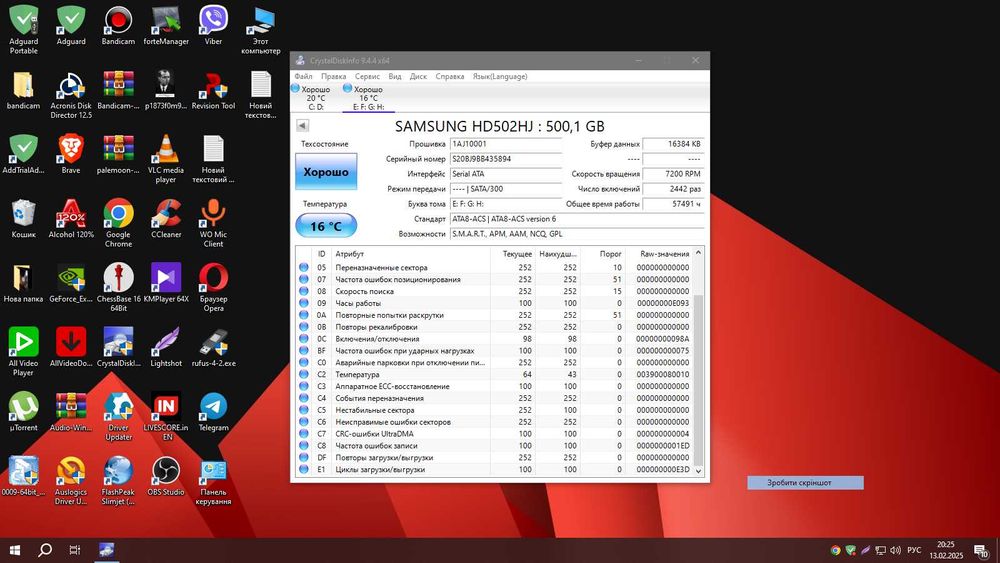Click the scrollbar up arrow in attribute list
The width and height of the screenshot is (1000, 563).
pos(698,253)
